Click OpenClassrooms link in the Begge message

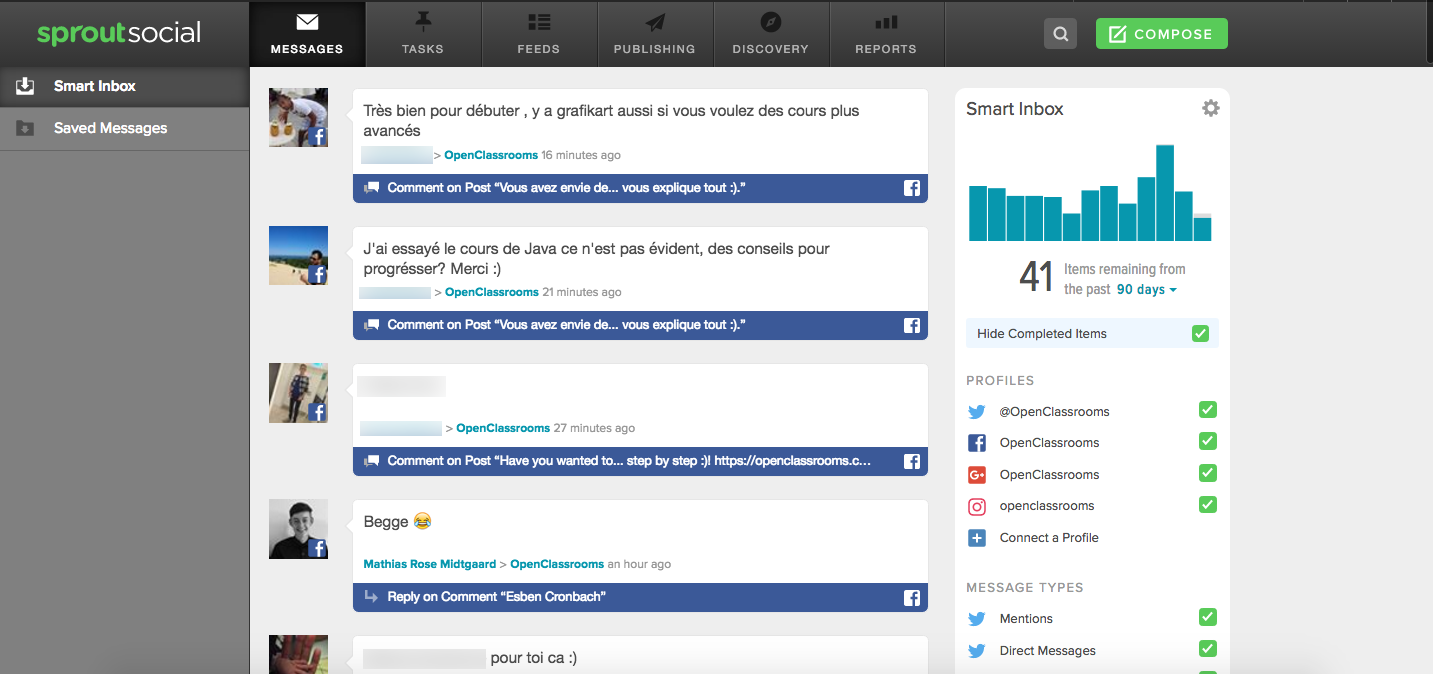[557, 564]
